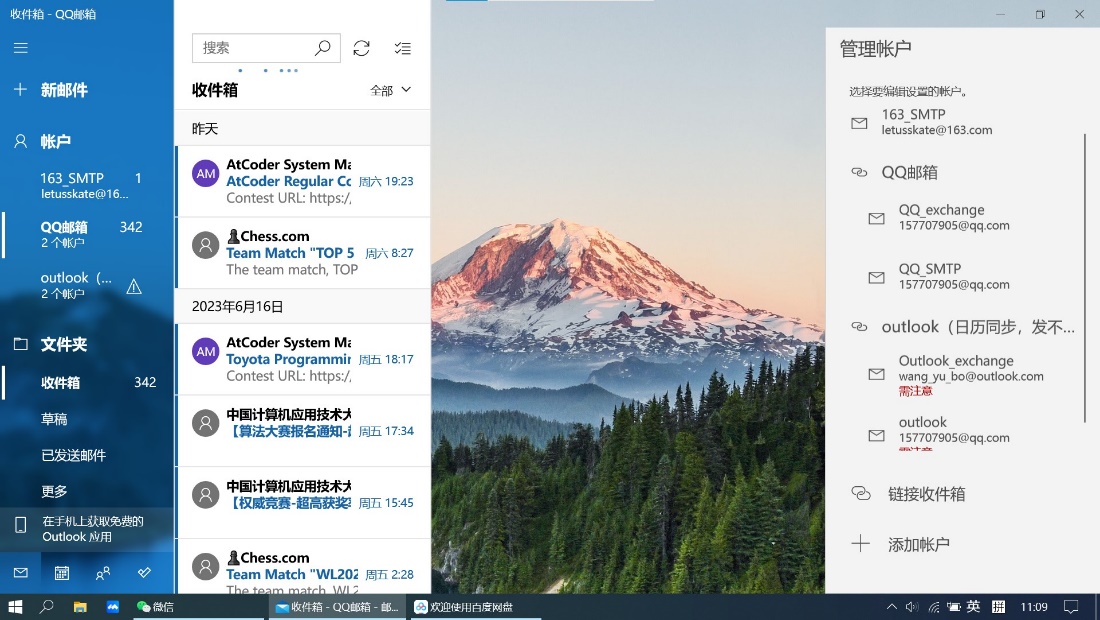Switch input language via 英 indicator

(x=974, y=607)
